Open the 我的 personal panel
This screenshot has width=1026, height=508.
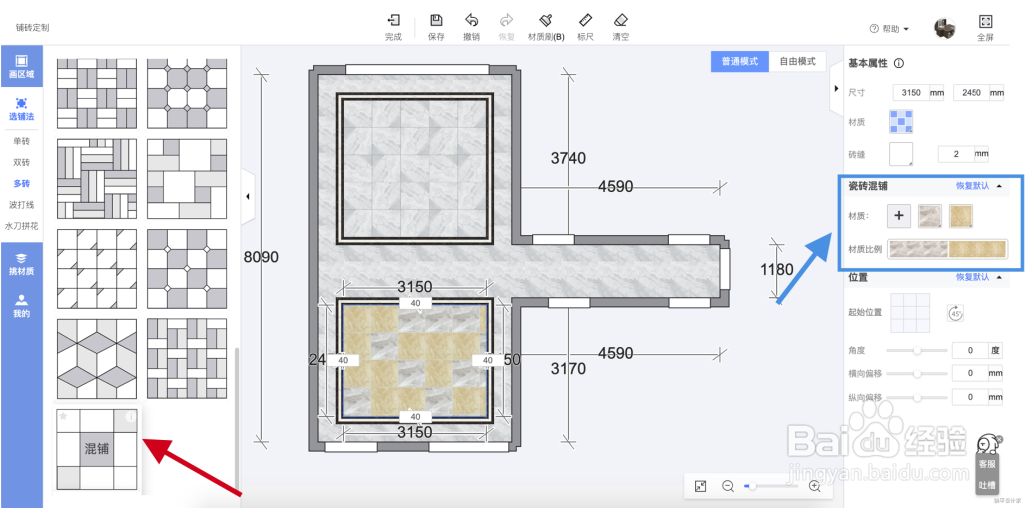pyautogui.click(x=21, y=306)
